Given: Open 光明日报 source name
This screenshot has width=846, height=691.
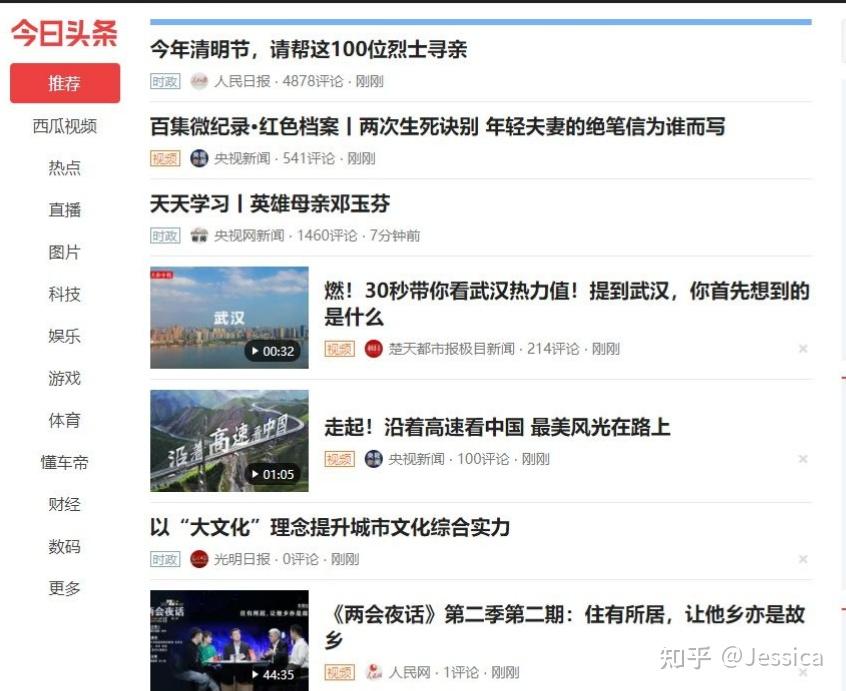Looking at the screenshot, I should coord(242,559).
